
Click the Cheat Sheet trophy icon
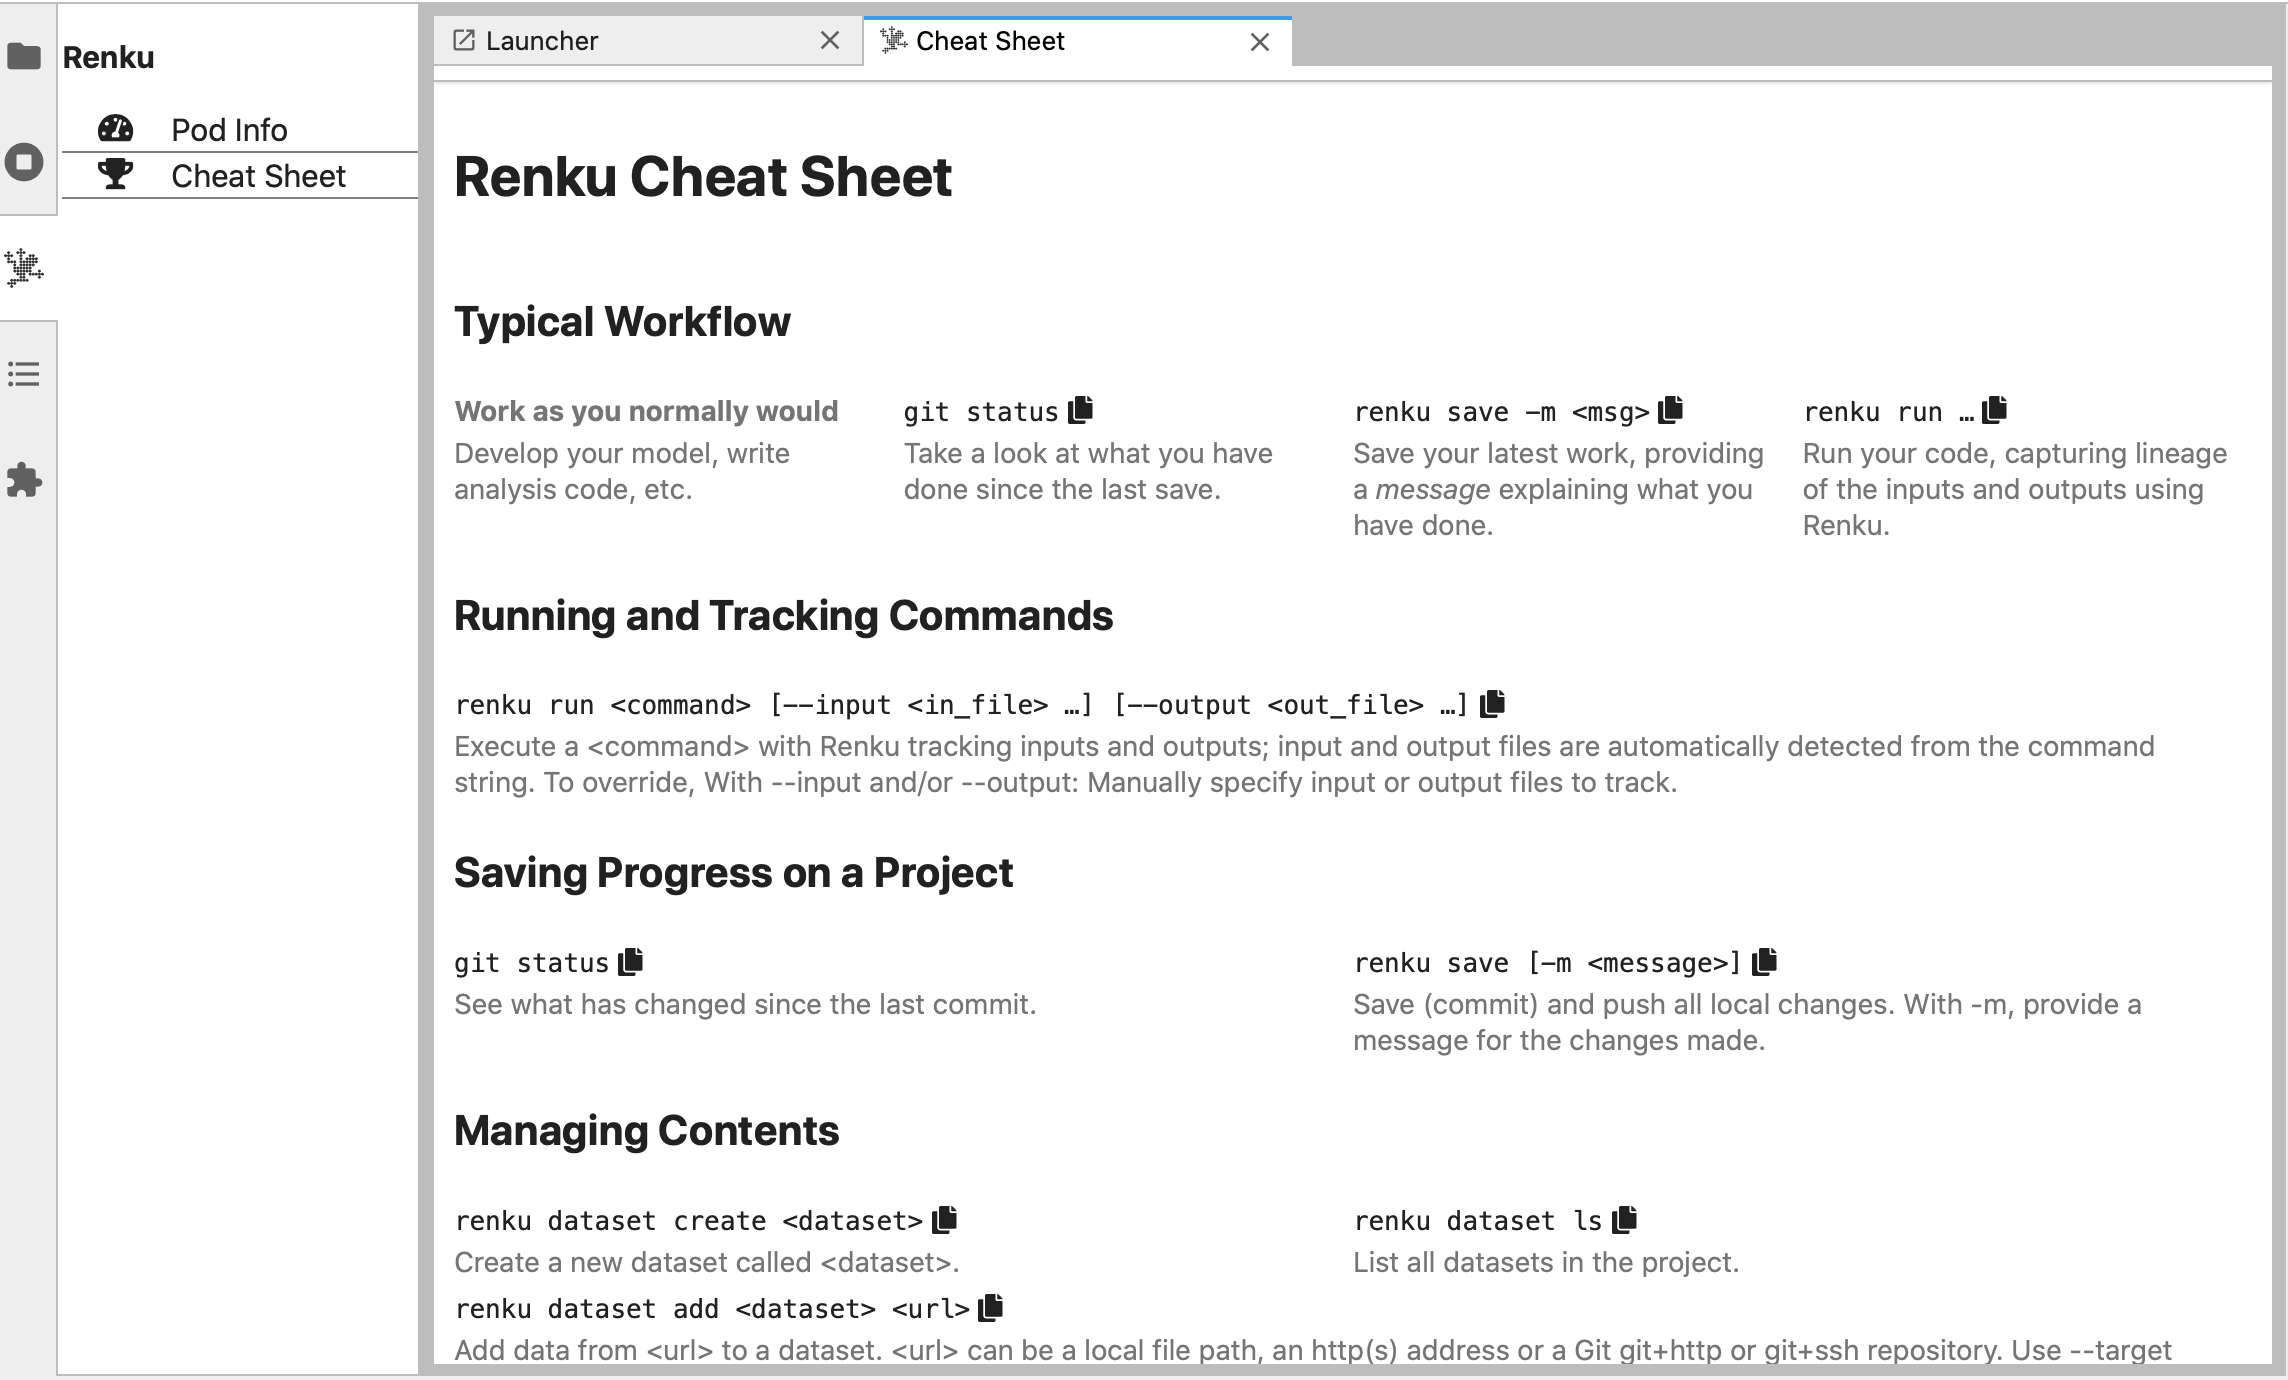pyautogui.click(x=114, y=174)
